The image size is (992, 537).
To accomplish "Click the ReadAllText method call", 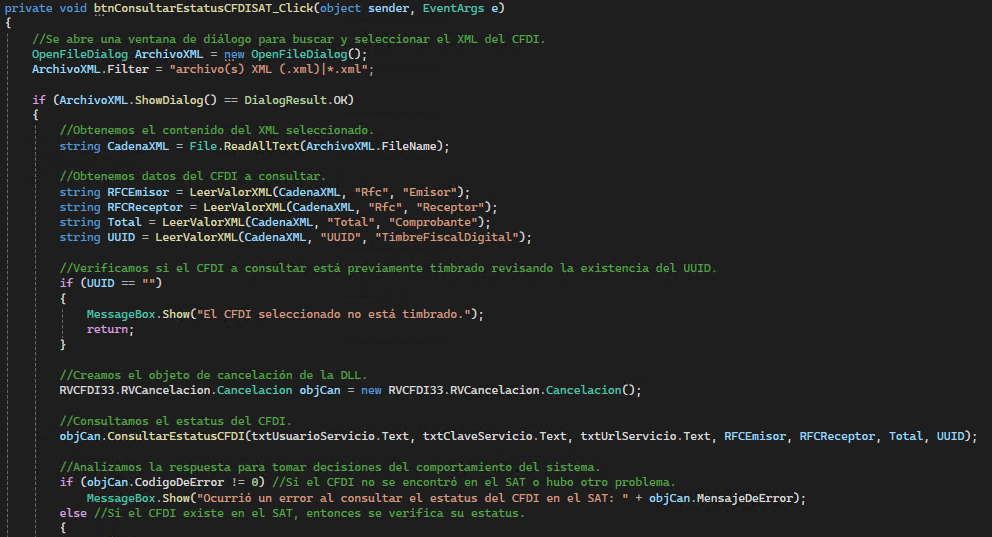I will 261,146.
